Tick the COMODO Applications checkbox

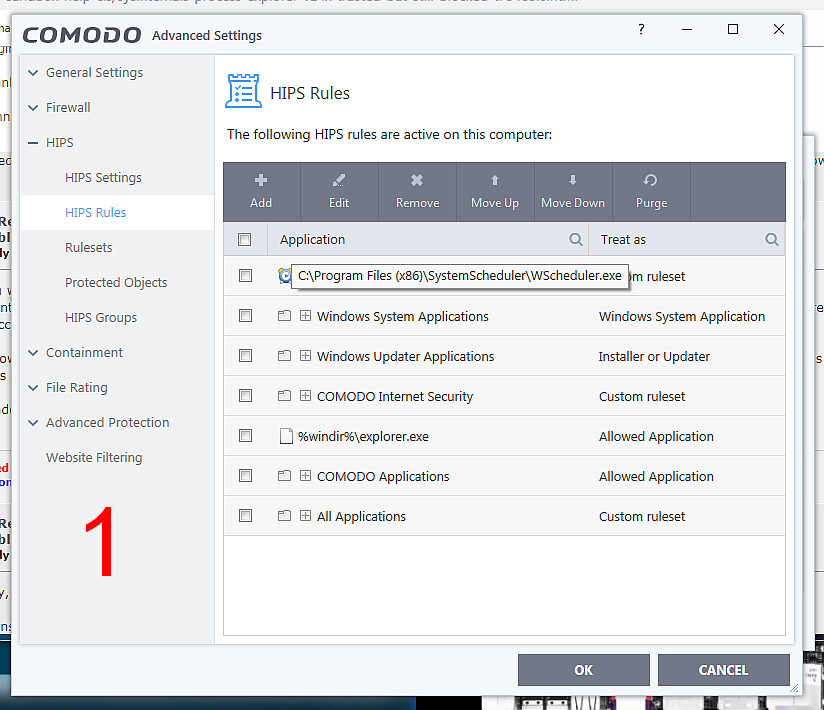click(x=245, y=476)
